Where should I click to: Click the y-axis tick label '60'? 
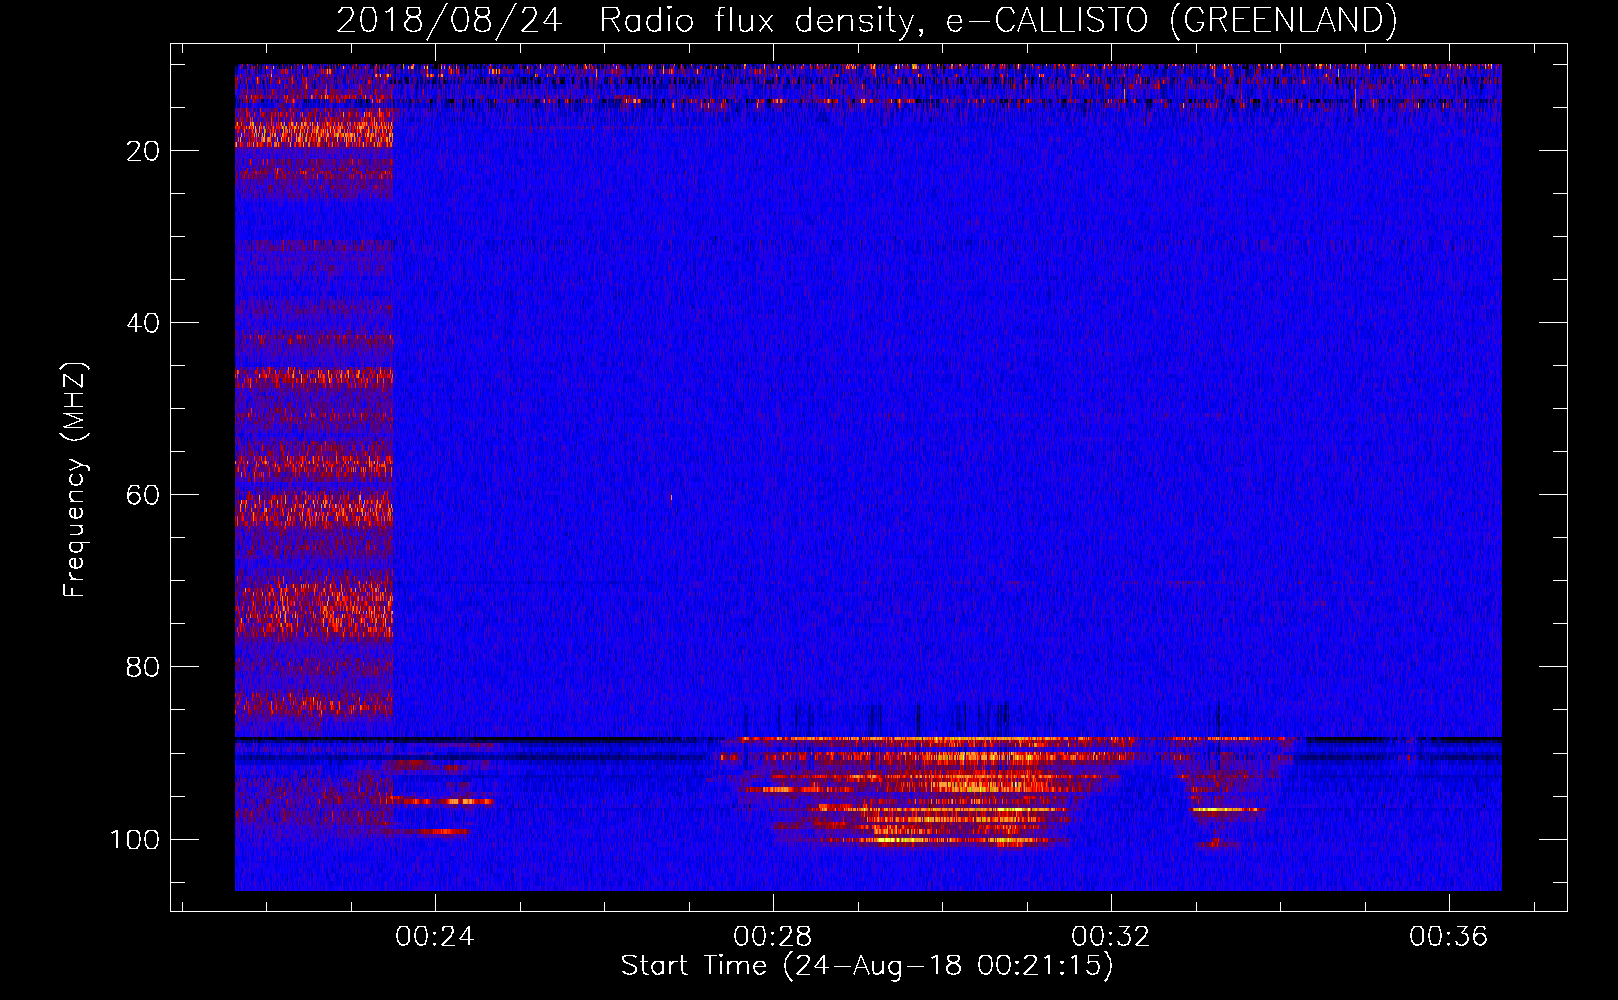tap(143, 495)
